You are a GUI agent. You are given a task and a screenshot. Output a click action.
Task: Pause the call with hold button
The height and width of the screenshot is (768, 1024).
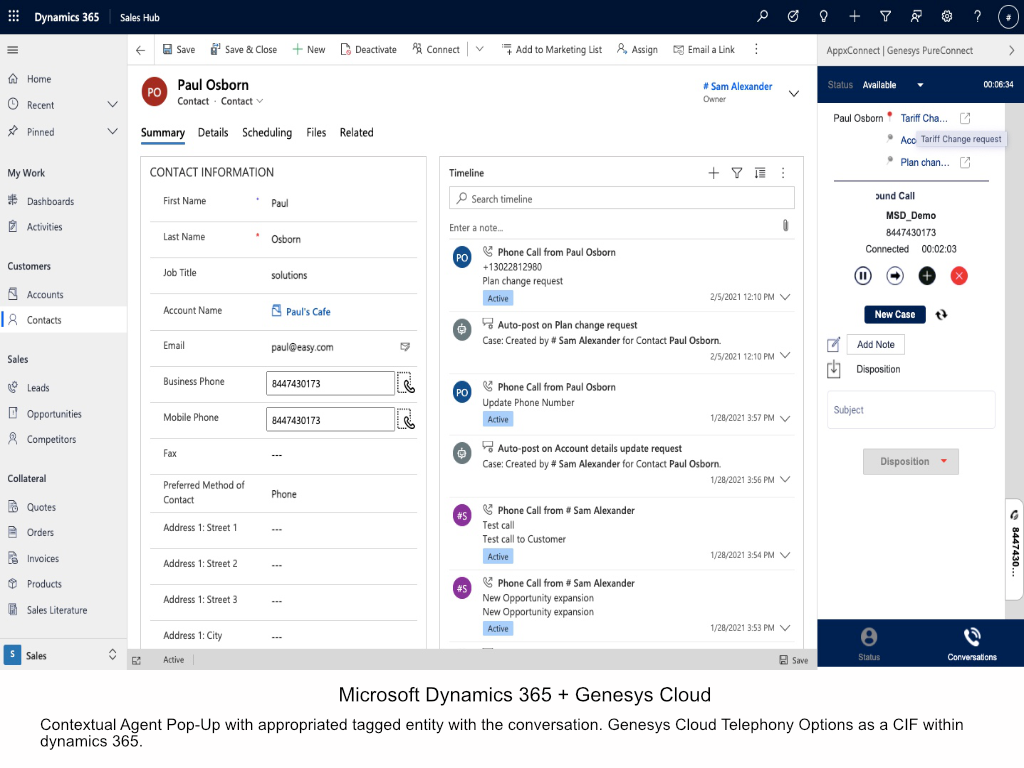[x=863, y=276]
